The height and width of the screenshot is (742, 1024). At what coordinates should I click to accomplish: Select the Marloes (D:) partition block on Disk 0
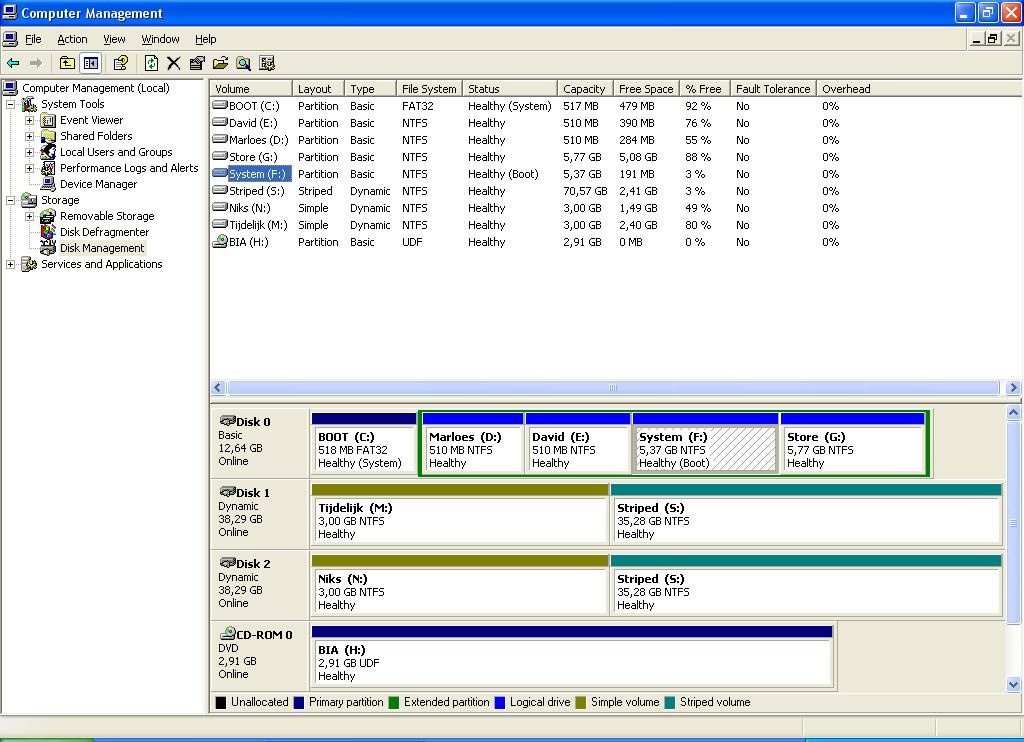click(472, 443)
